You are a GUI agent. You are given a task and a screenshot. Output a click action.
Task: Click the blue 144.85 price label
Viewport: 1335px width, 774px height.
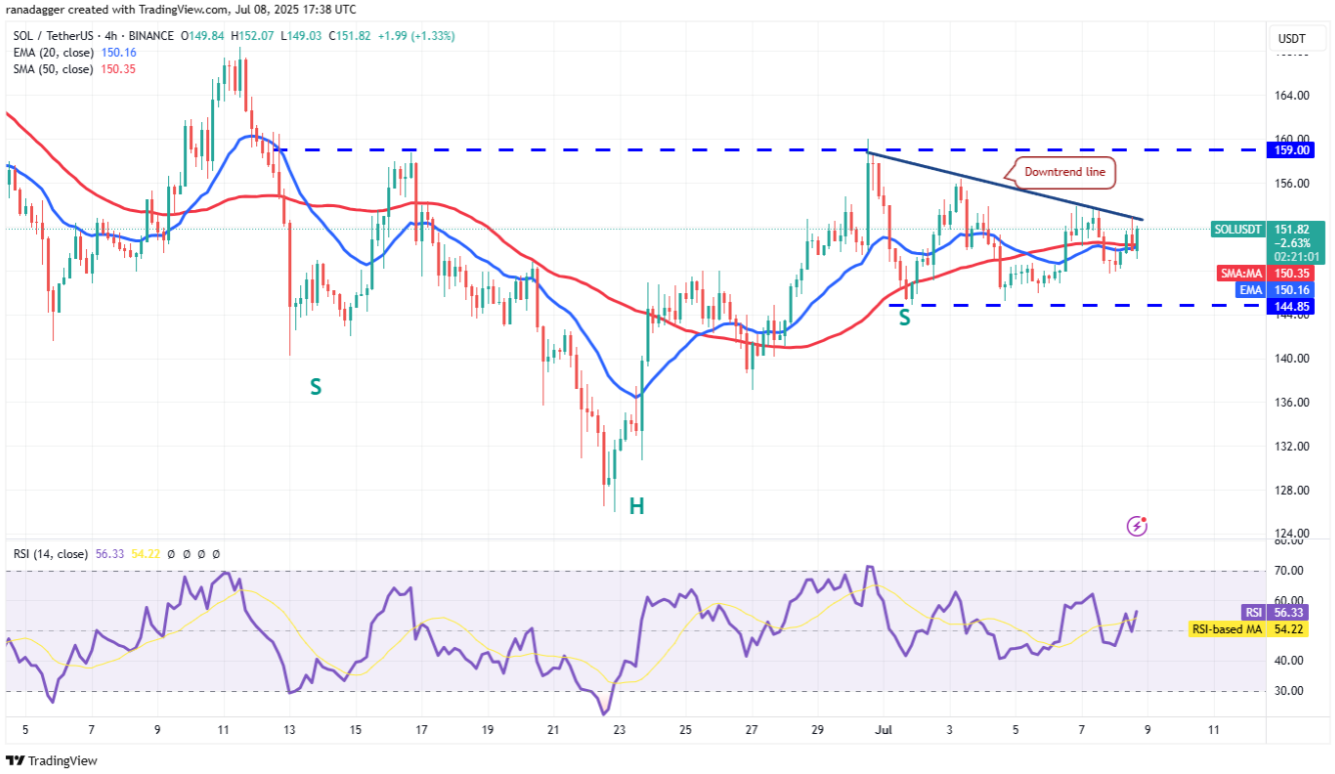click(x=1289, y=306)
